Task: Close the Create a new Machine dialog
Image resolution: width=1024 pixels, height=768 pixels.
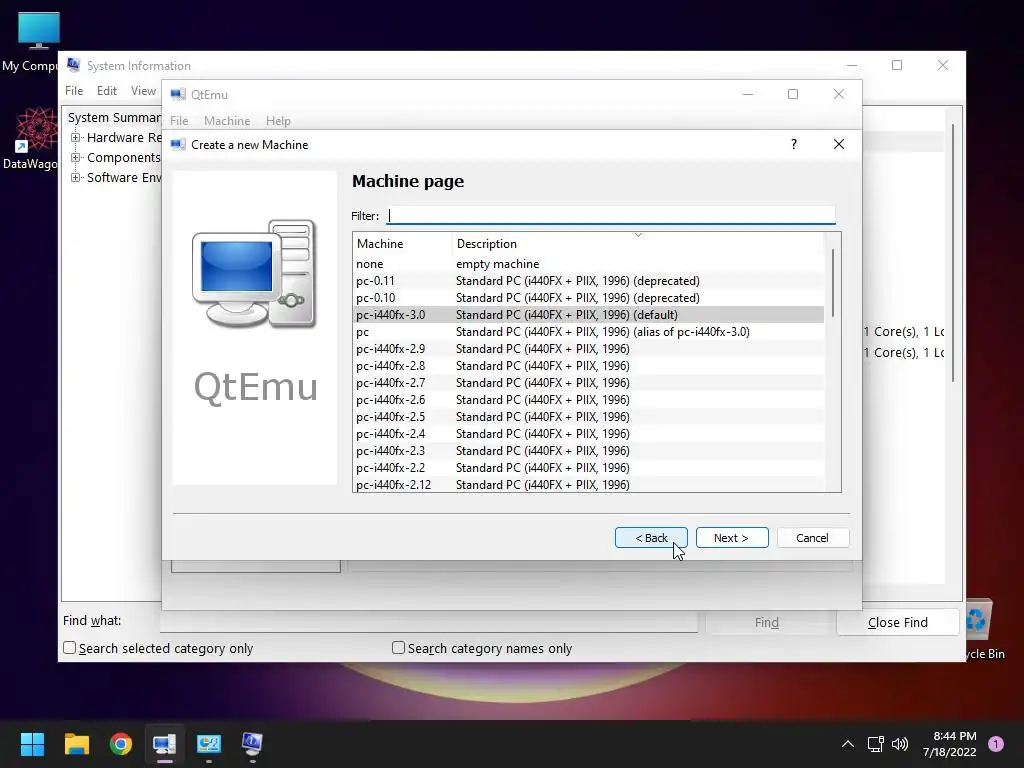Action: (839, 144)
